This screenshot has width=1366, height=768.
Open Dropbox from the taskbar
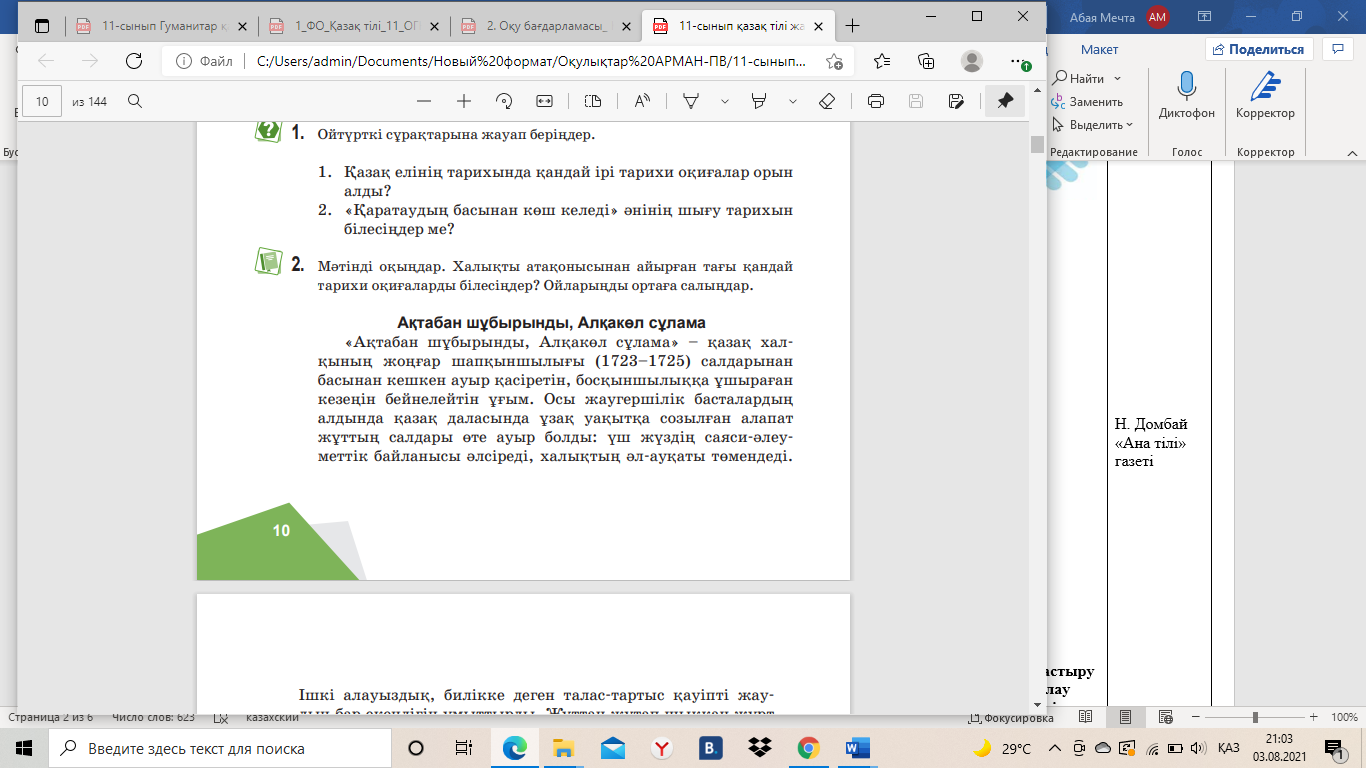(x=760, y=748)
